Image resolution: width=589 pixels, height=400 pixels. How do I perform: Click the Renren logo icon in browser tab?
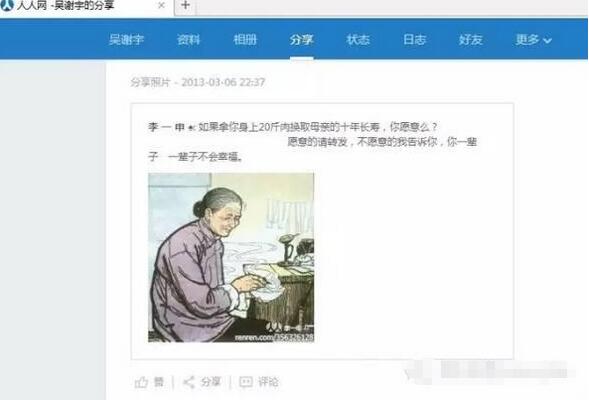coord(7,5)
